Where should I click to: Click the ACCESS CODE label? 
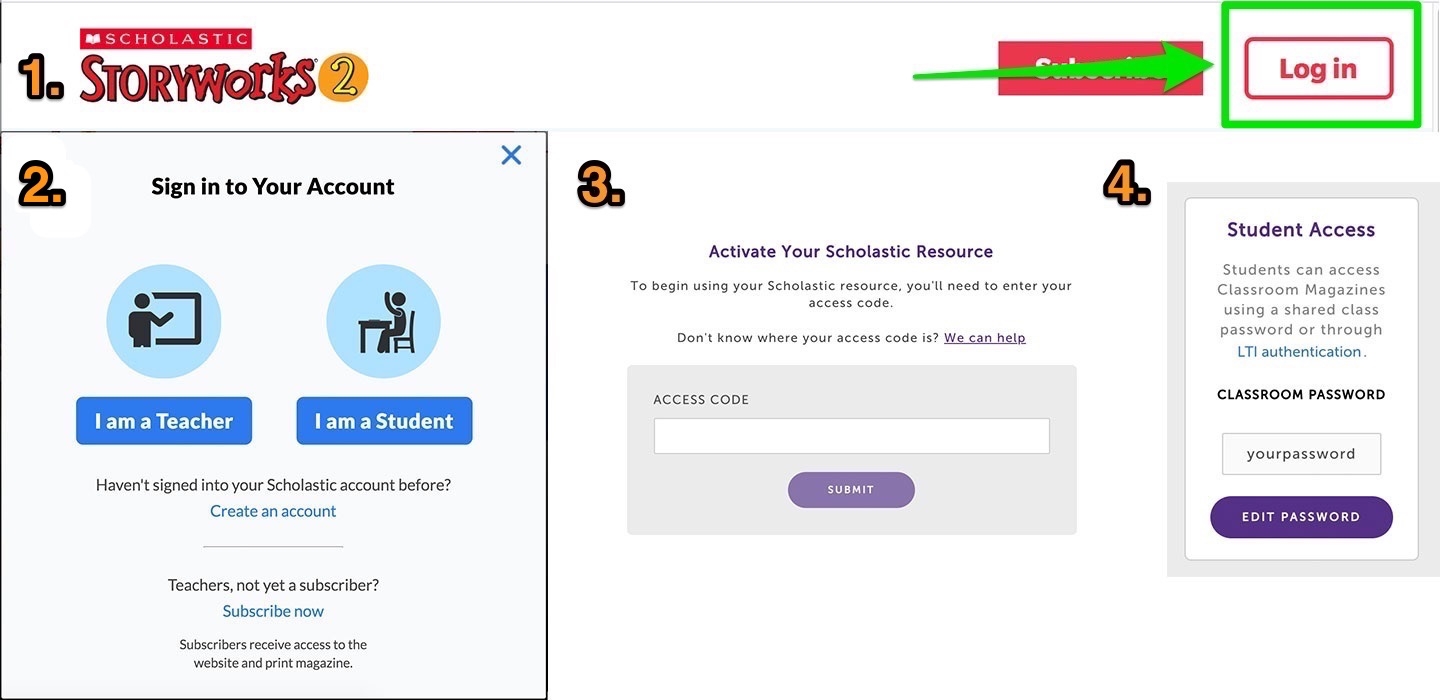click(x=701, y=400)
